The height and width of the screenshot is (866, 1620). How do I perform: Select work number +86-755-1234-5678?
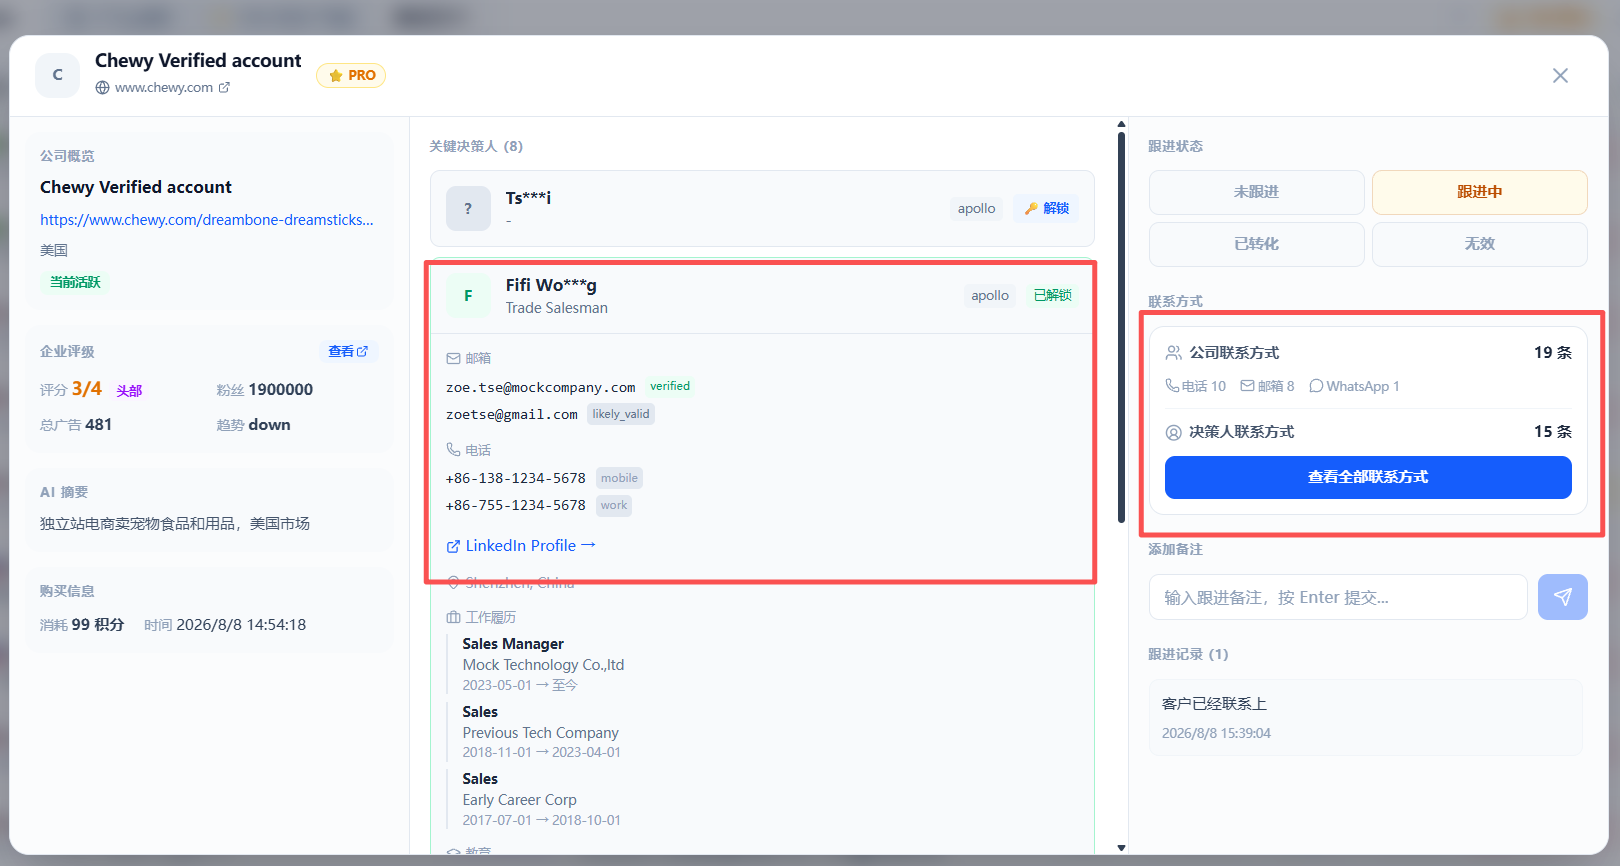516,506
